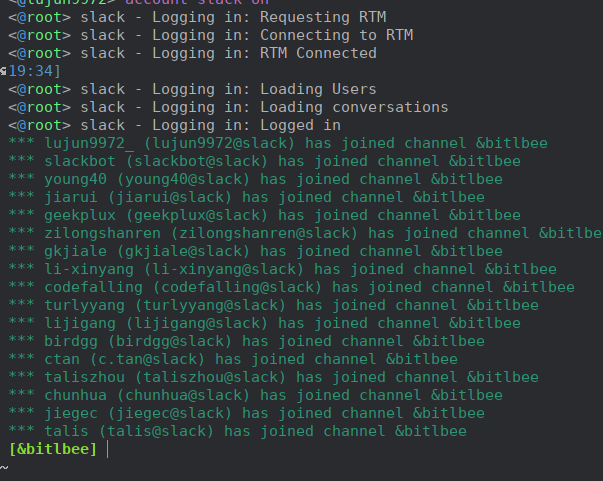Click the "Loading Users" log line
Screen dimensions: 603x481
pyautogui.click(x=192, y=89)
